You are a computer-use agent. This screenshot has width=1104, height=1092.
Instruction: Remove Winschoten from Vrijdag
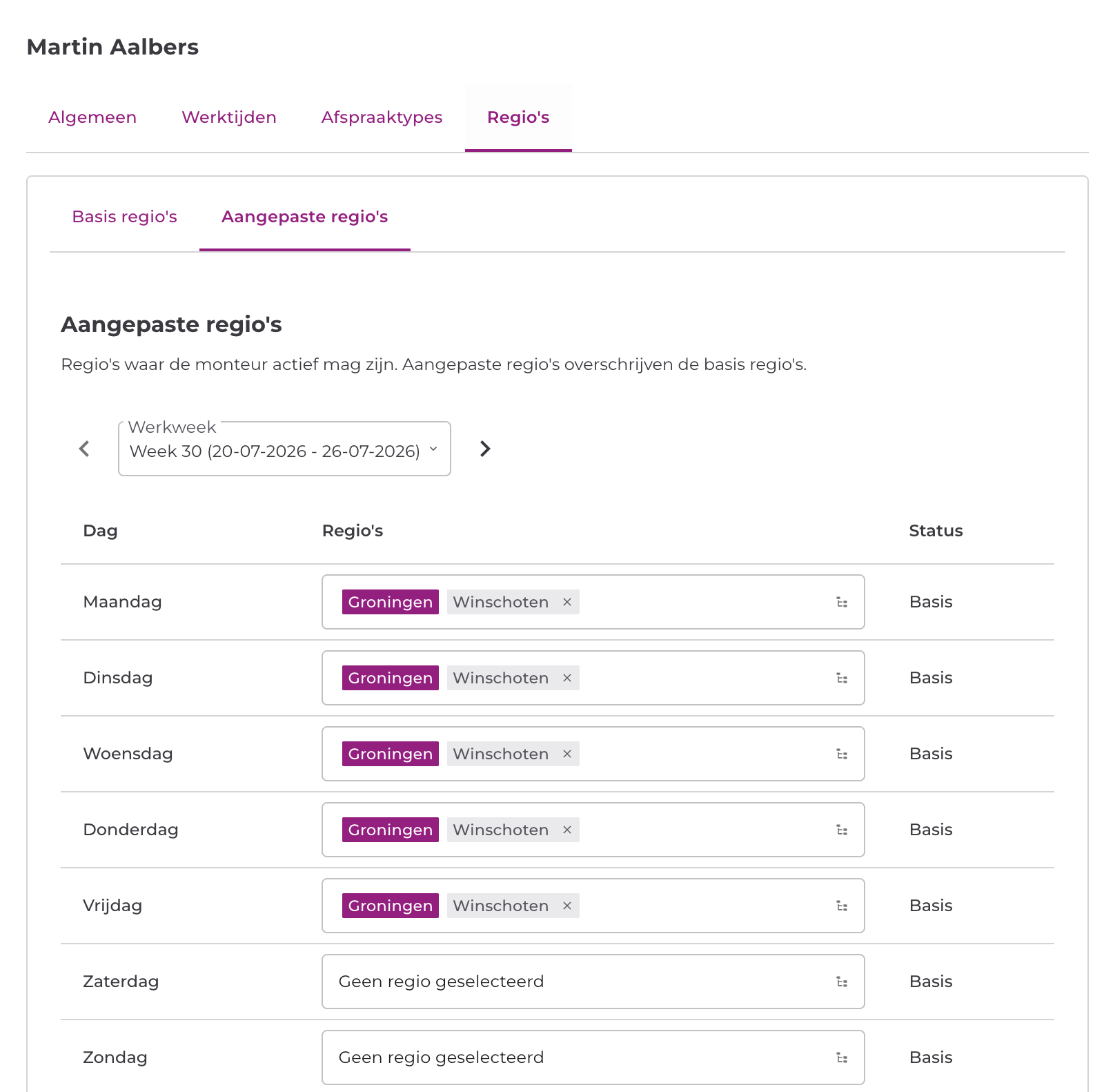pos(567,906)
